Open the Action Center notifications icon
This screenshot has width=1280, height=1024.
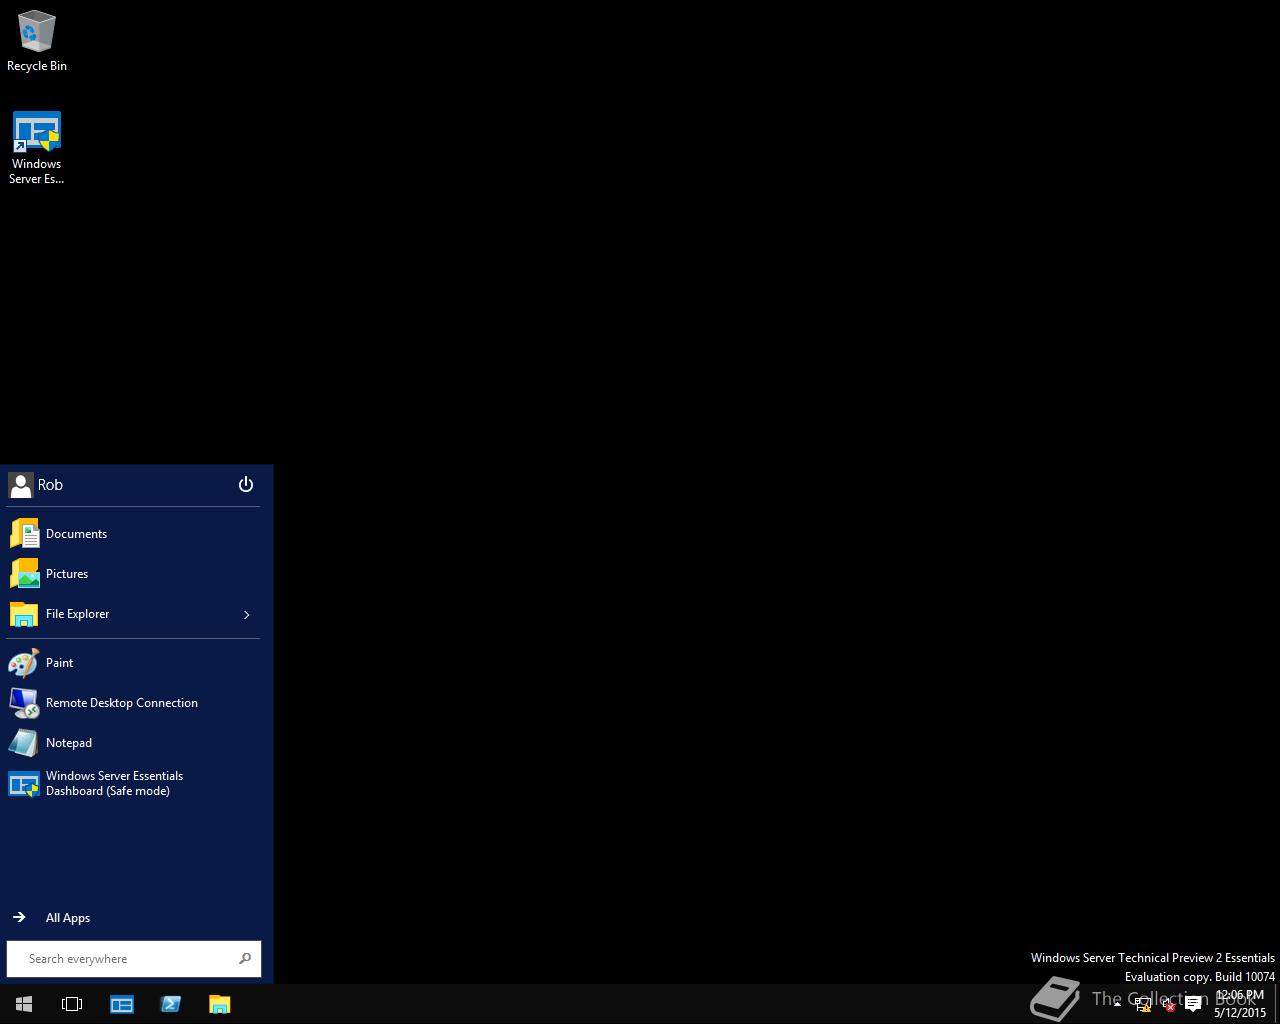[1193, 1004]
